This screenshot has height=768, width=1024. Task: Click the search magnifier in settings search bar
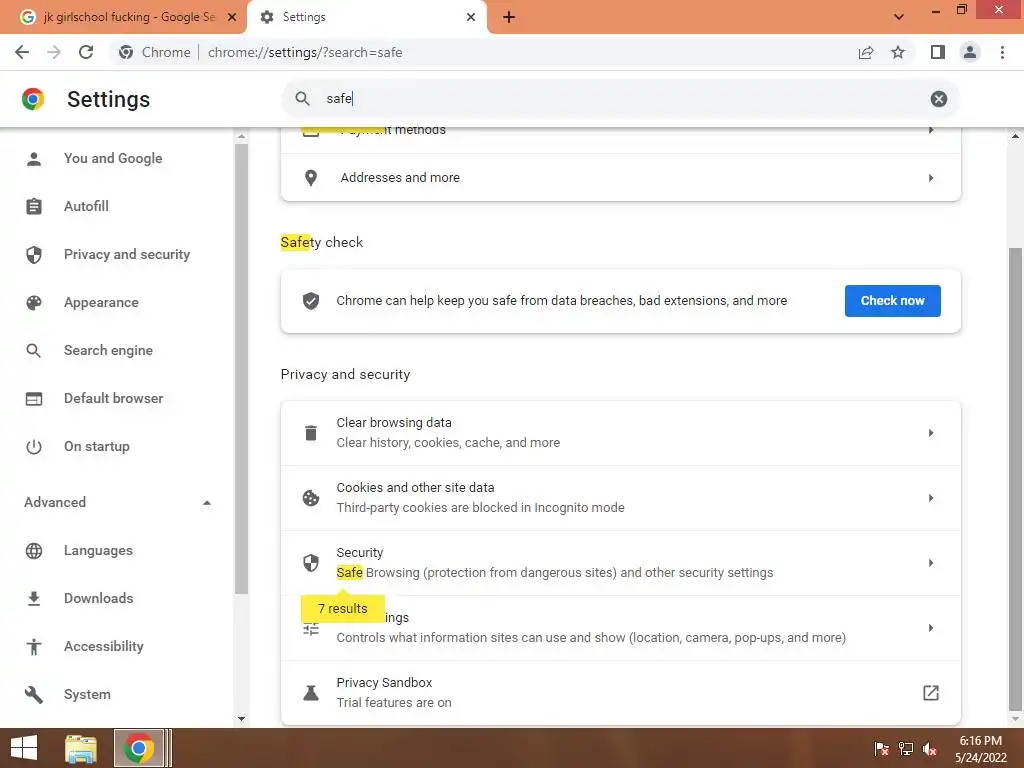(302, 99)
